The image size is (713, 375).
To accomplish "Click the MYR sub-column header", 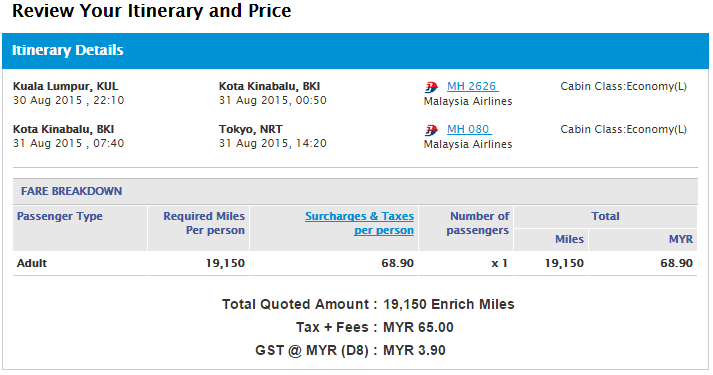I will (681, 239).
